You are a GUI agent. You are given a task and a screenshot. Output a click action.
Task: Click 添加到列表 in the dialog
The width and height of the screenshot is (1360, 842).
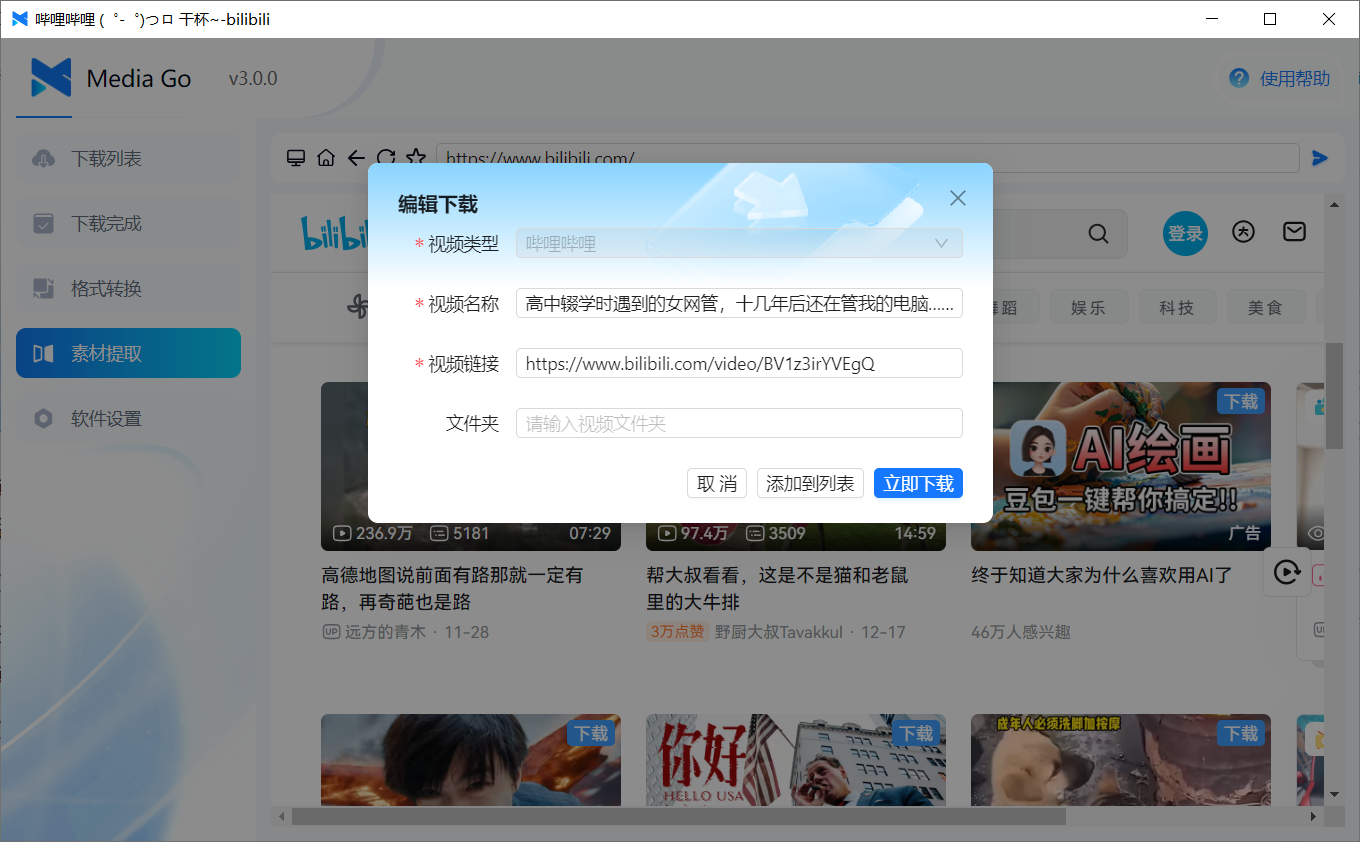[x=810, y=483]
